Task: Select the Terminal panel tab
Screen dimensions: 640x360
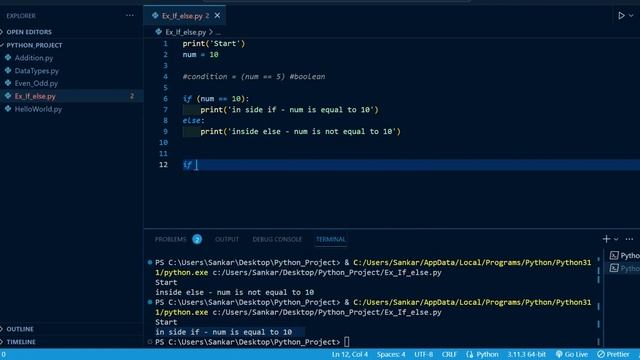Action: 331,239
